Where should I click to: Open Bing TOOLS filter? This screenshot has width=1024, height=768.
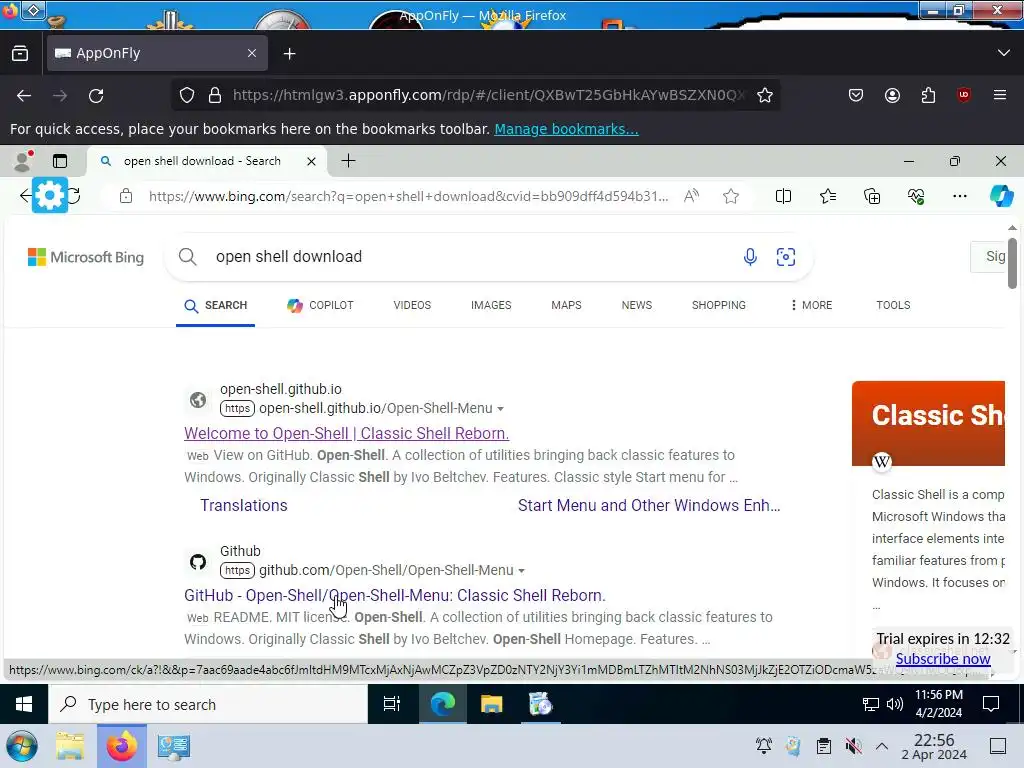pyautogui.click(x=893, y=305)
